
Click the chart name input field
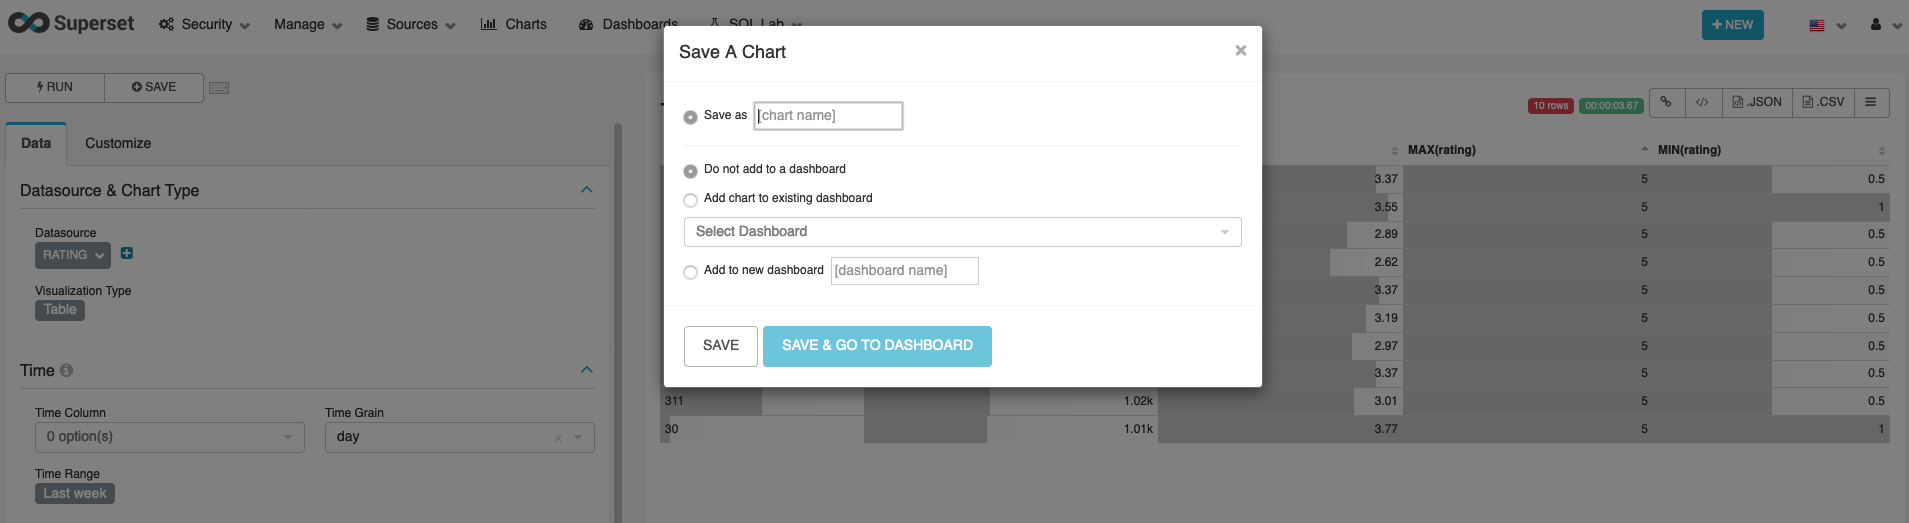pyautogui.click(x=828, y=116)
